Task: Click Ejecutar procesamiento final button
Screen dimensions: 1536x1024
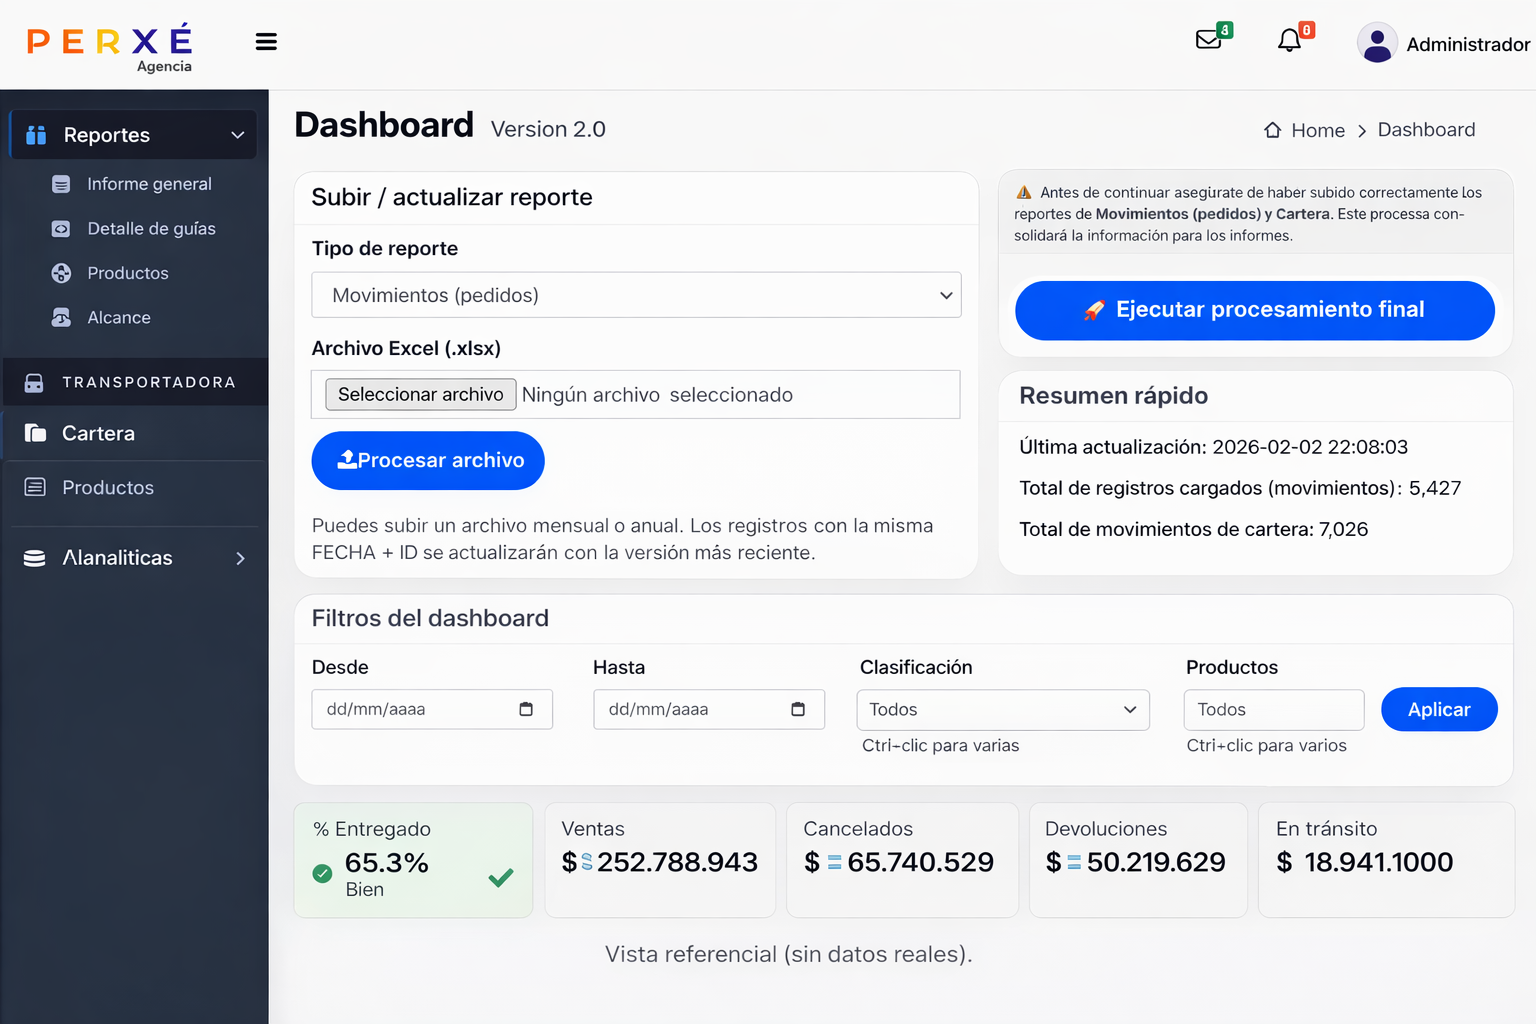Action: (1254, 310)
